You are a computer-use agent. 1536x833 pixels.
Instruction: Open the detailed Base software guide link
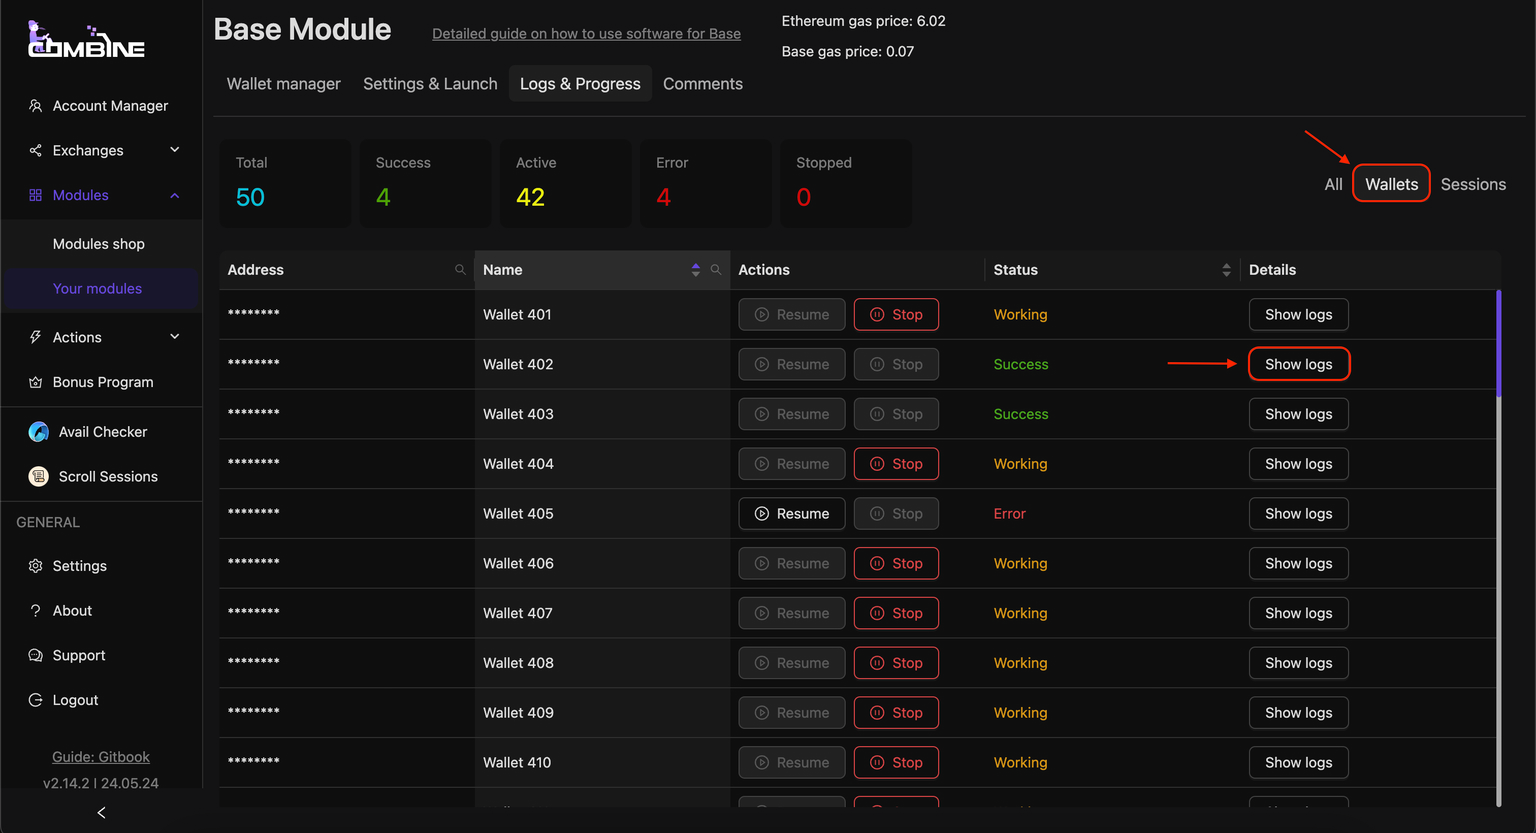(586, 34)
